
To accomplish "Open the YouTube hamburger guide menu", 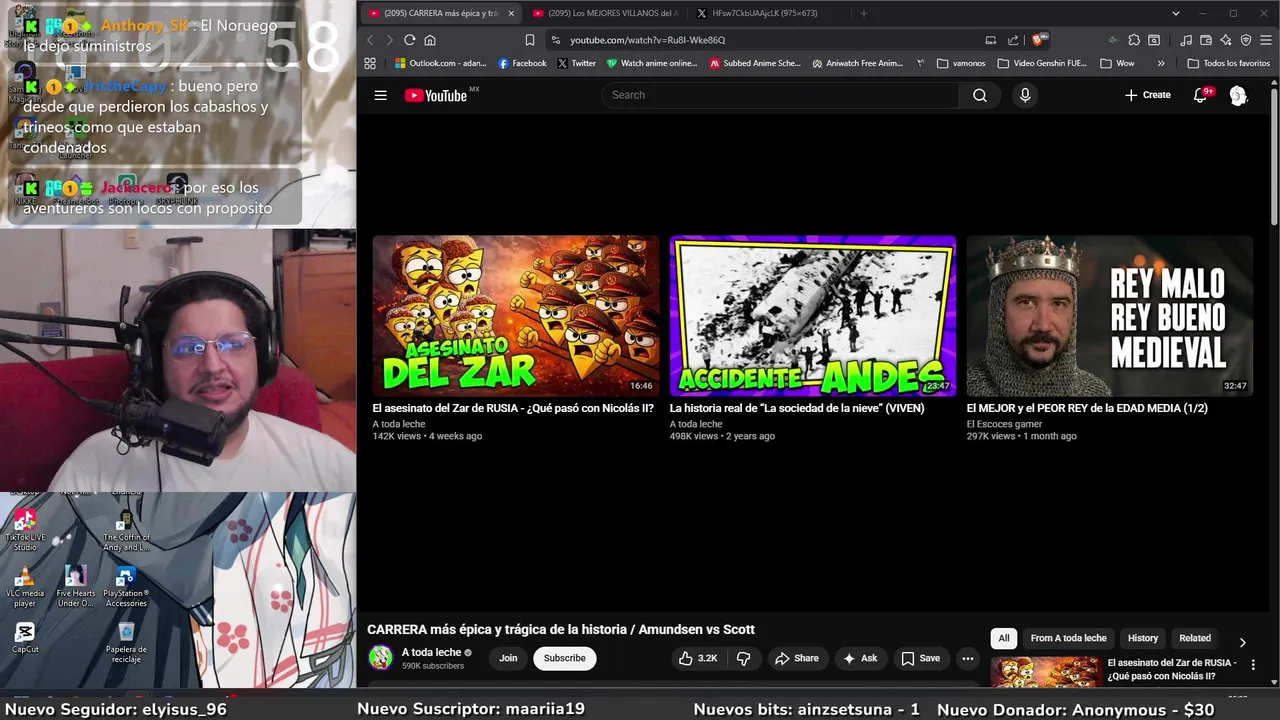I will coord(380,95).
